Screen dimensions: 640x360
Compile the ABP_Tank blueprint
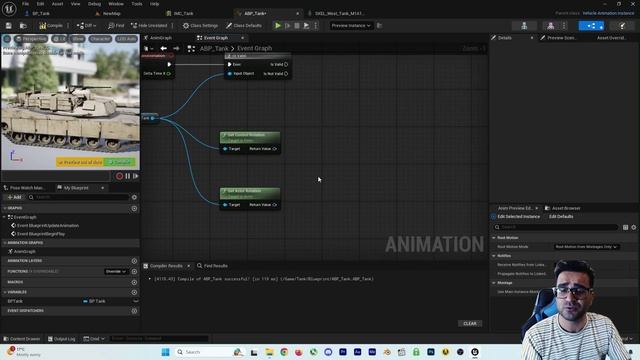click(x=51, y=26)
